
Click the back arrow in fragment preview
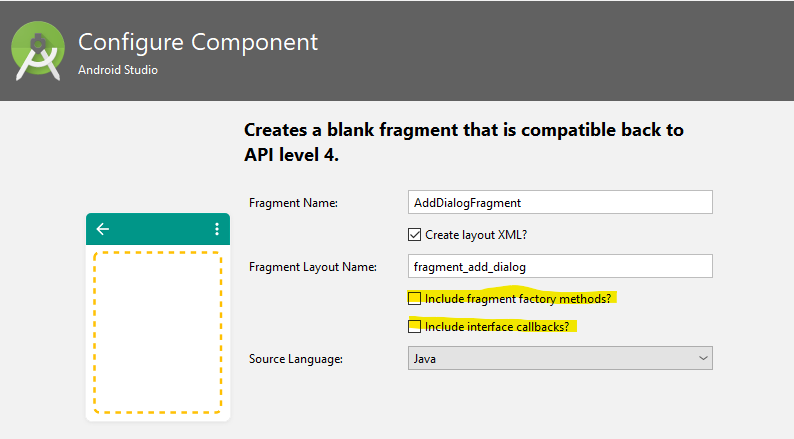coord(103,229)
